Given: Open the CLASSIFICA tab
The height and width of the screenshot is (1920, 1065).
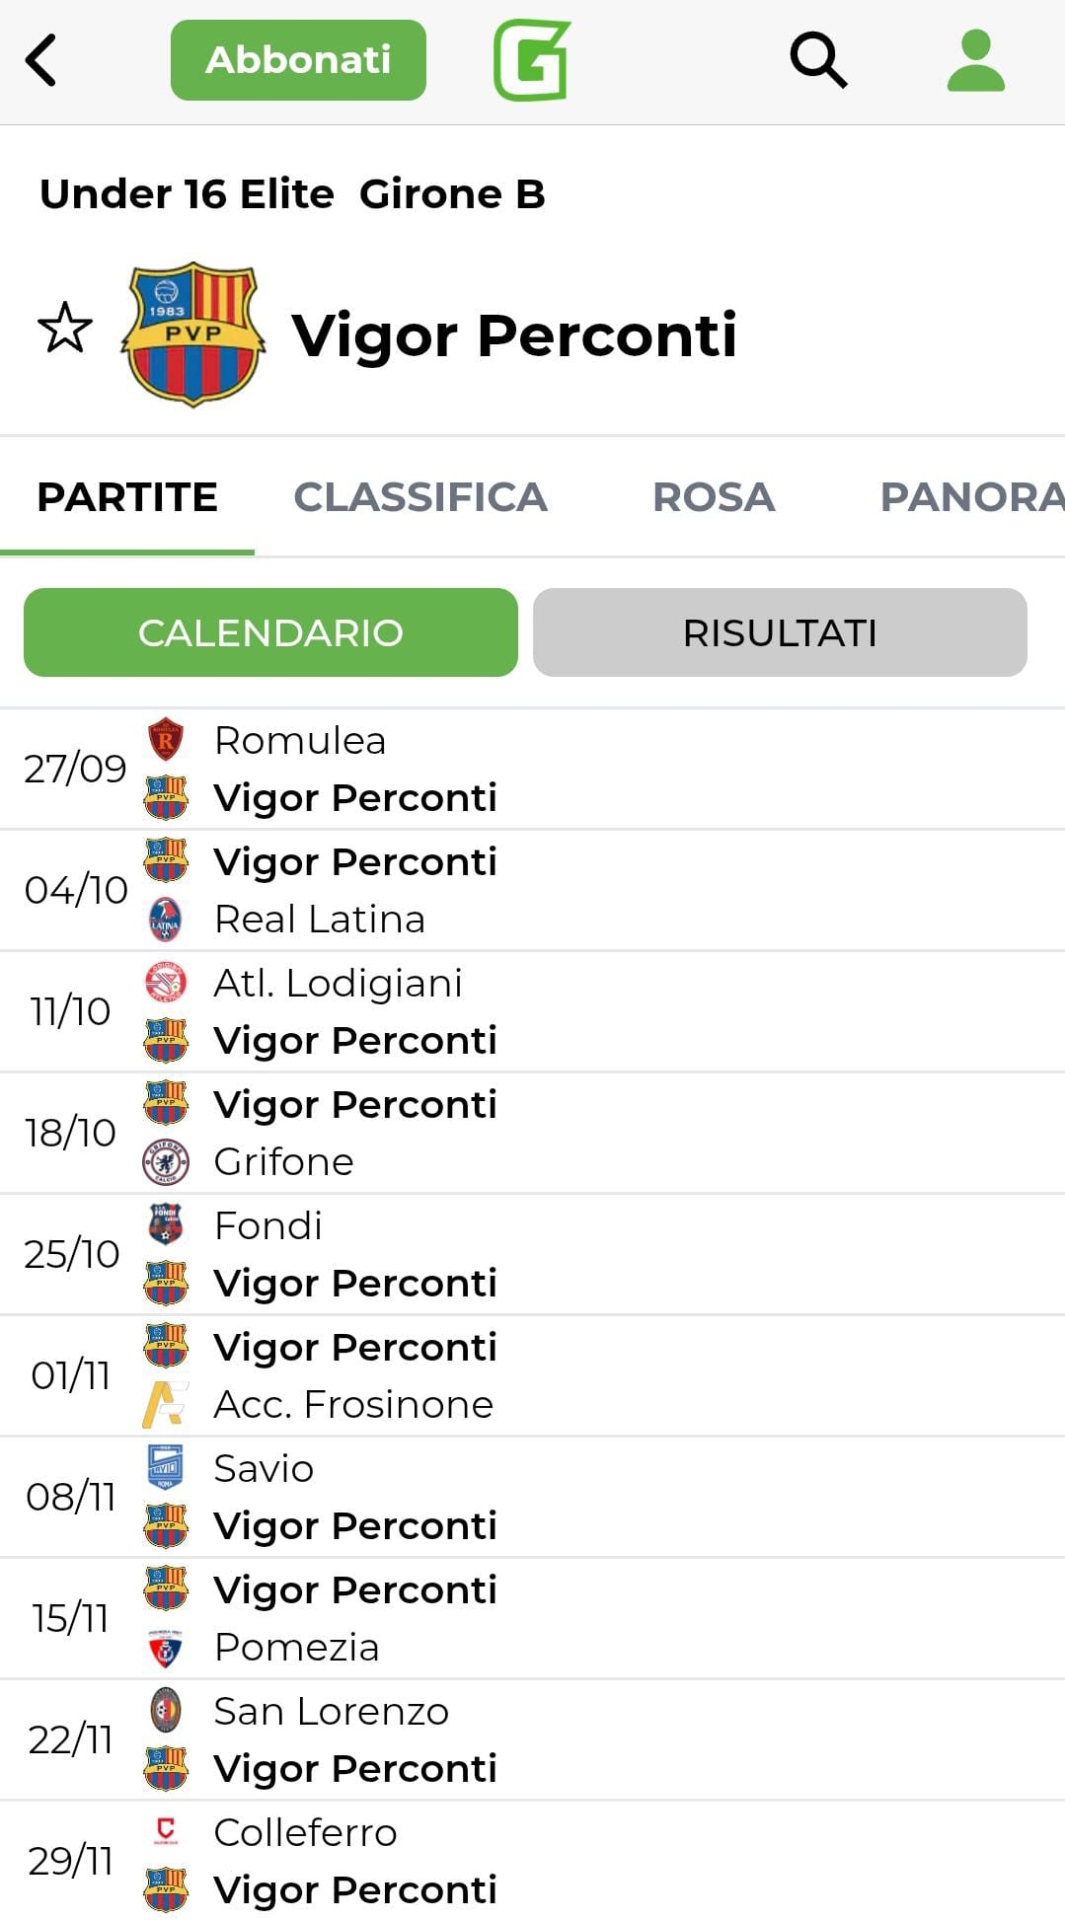Looking at the screenshot, I should click(420, 497).
